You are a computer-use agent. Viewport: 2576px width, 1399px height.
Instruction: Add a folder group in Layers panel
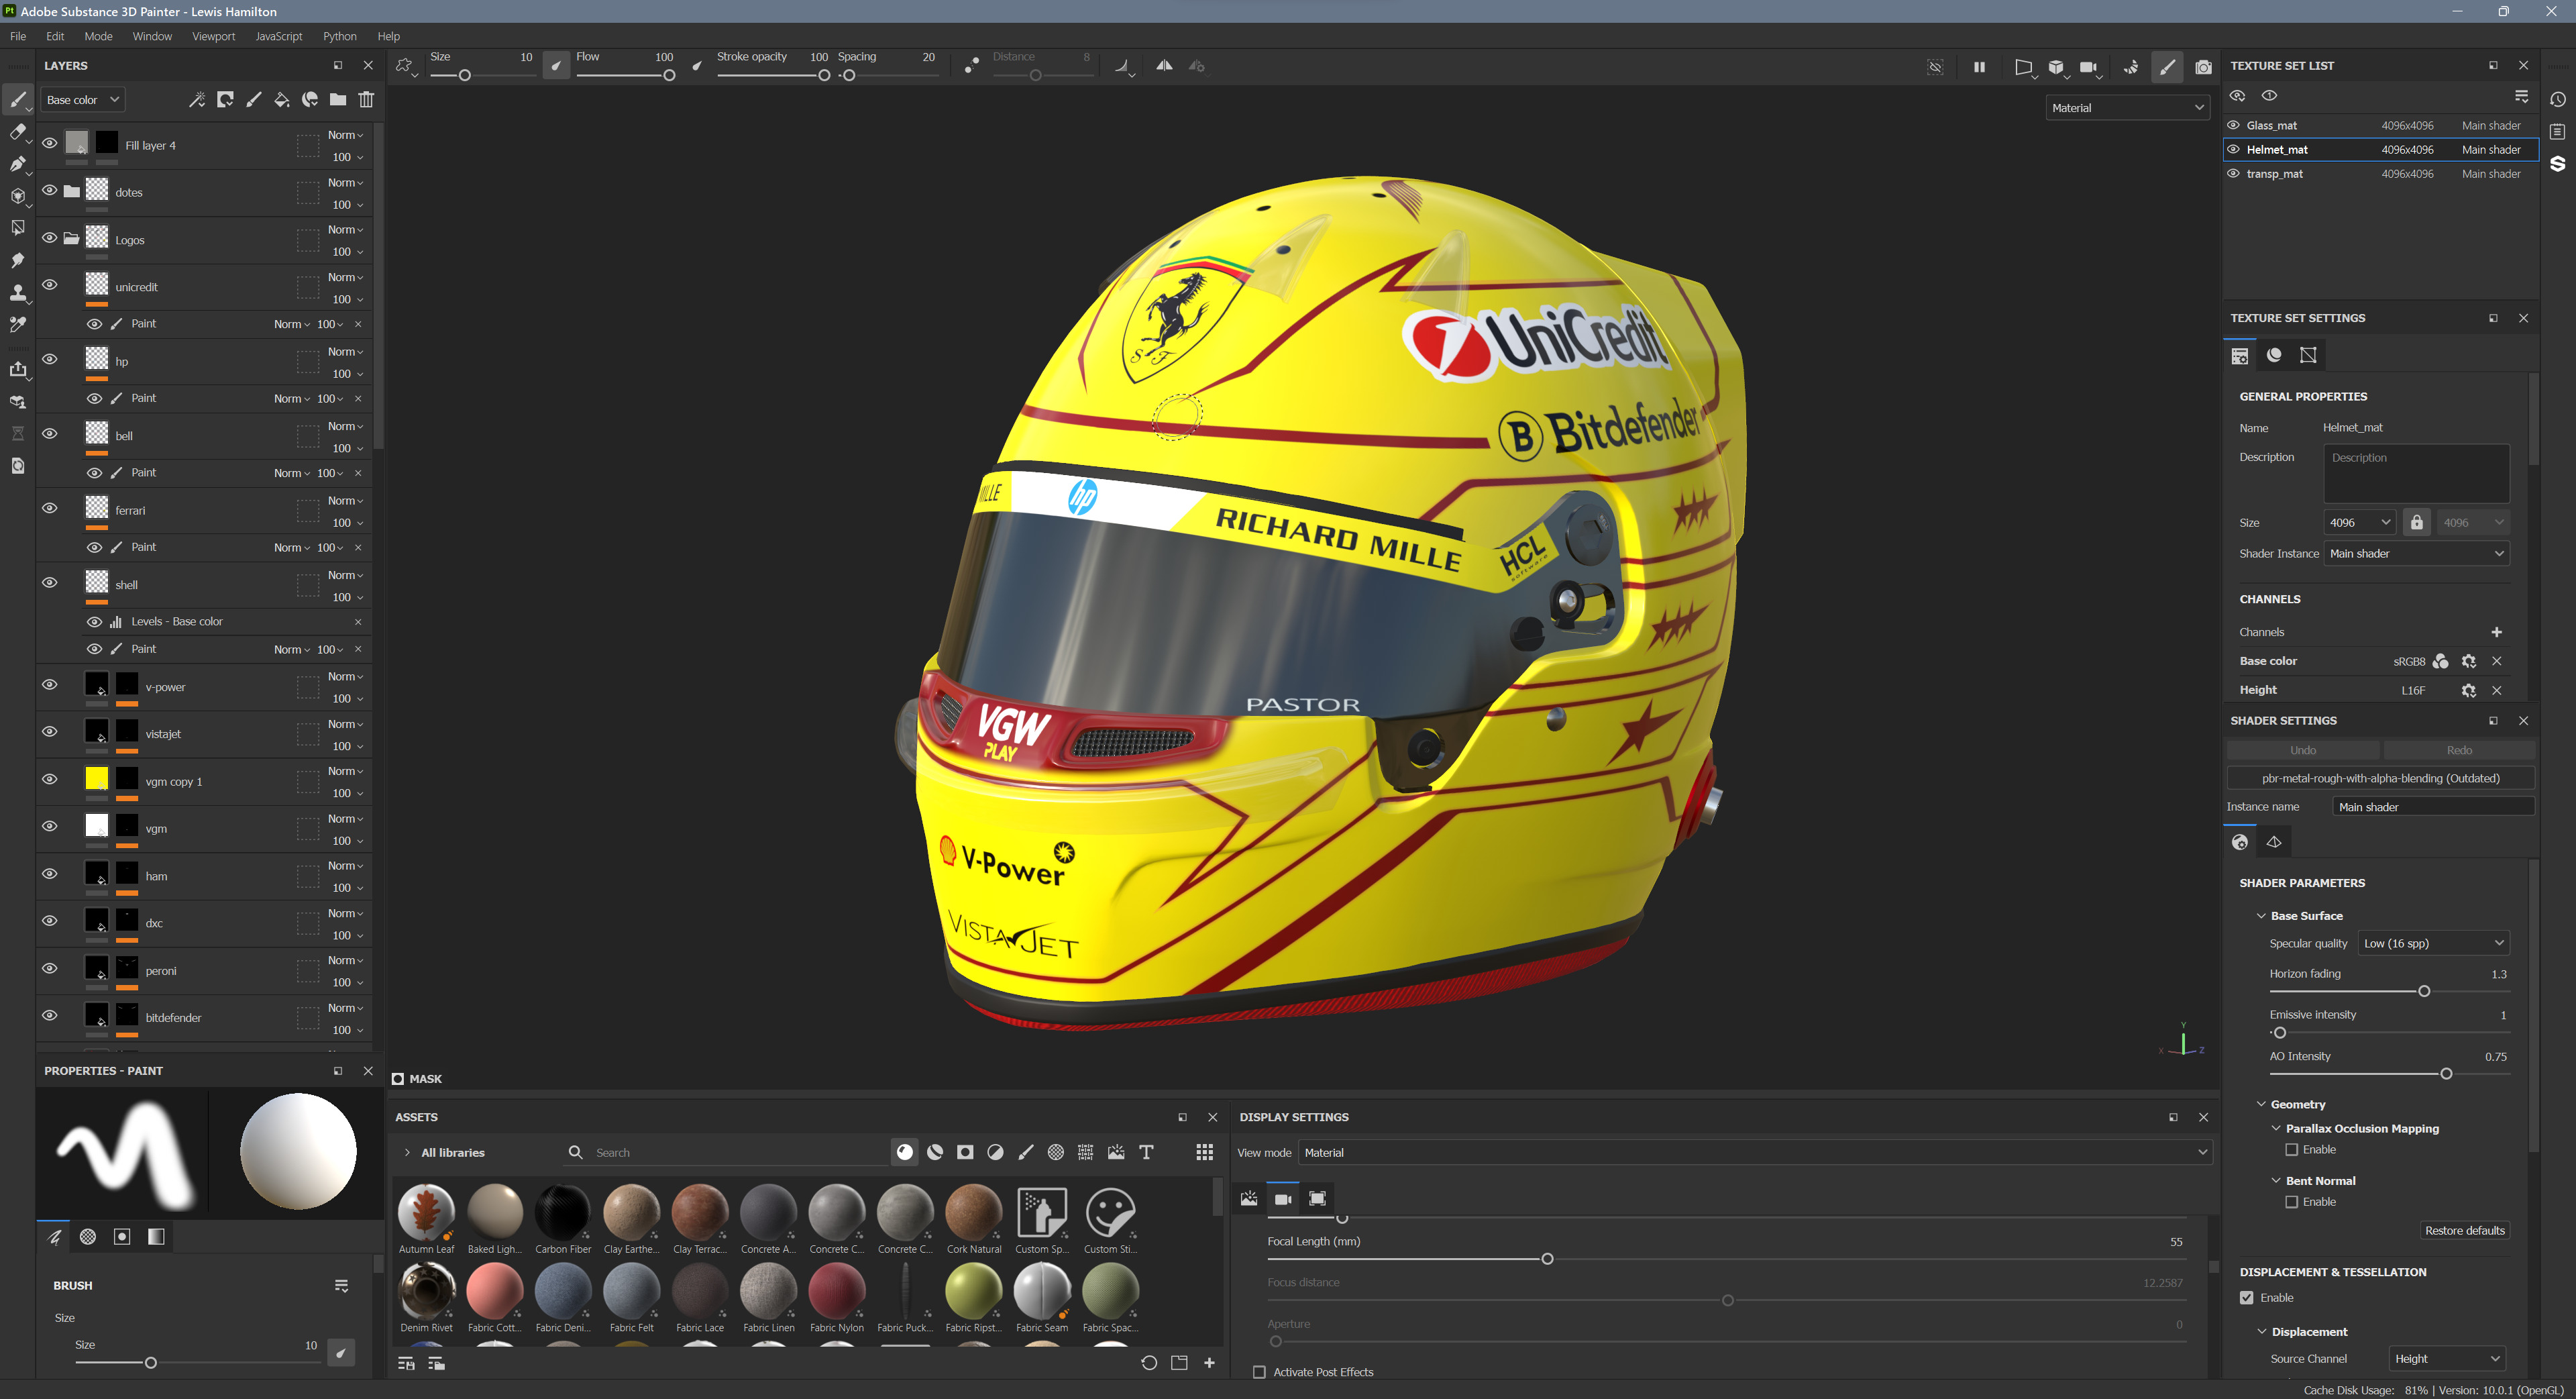(338, 100)
